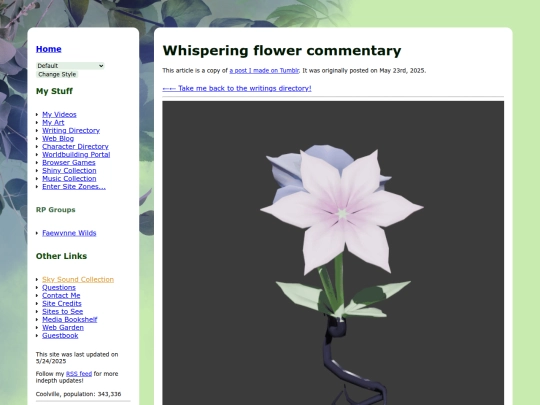Viewport: 540px width, 405px height.
Task: Open the Default style dropdown
Action: tap(70, 66)
